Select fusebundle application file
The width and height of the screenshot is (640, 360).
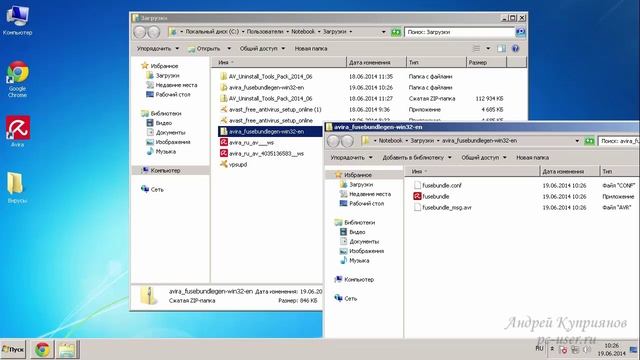tap(431, 196)
